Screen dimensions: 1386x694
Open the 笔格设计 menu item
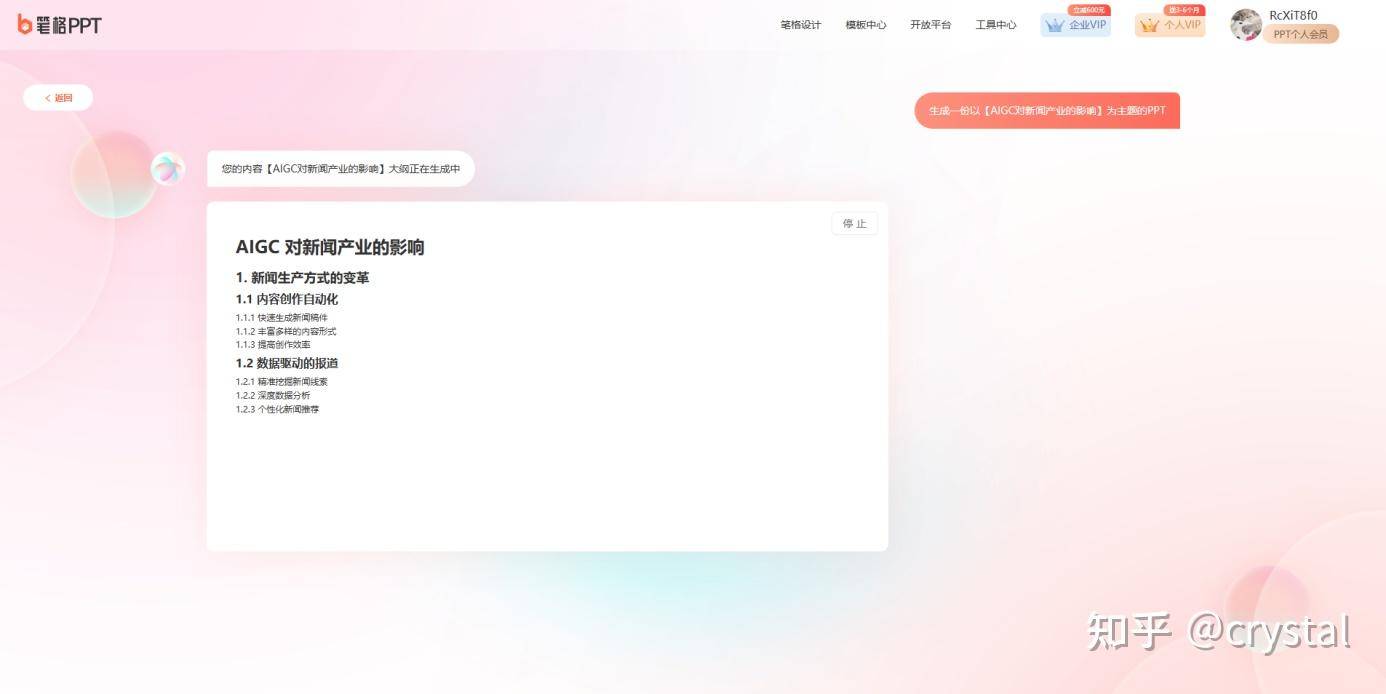[x=800, y=25]
